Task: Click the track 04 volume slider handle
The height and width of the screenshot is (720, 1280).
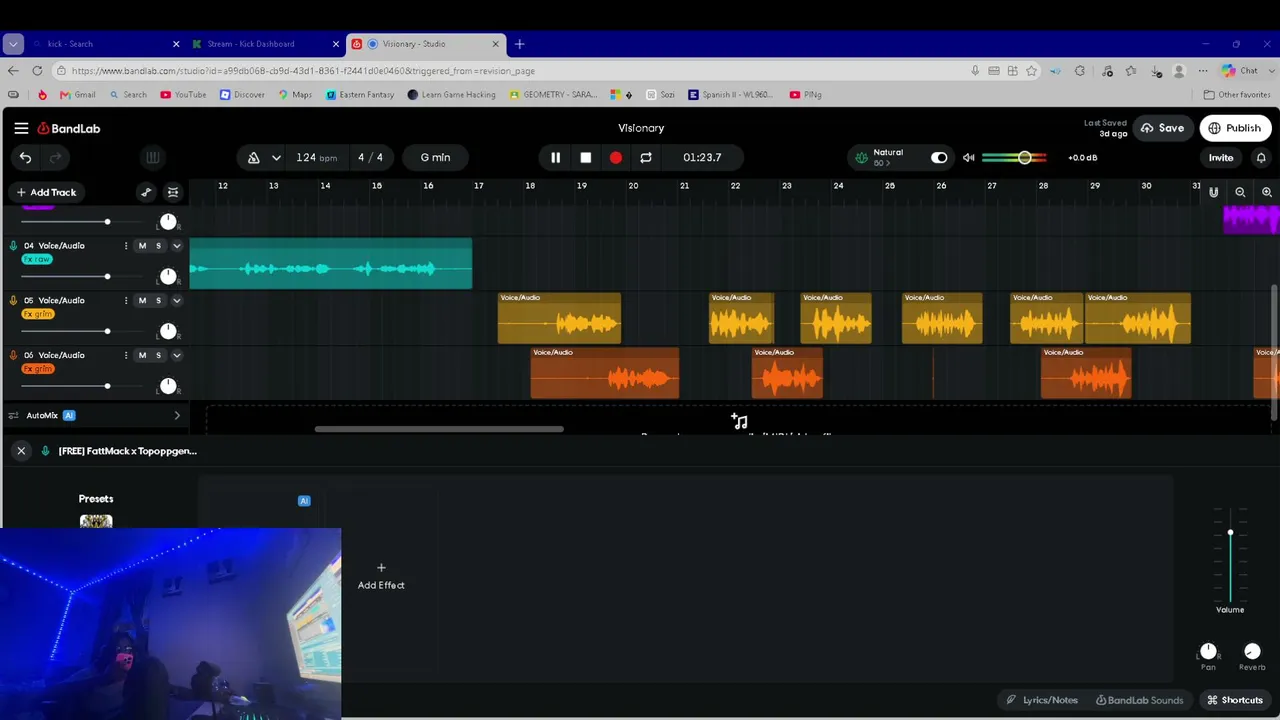Action: [107, 276]
